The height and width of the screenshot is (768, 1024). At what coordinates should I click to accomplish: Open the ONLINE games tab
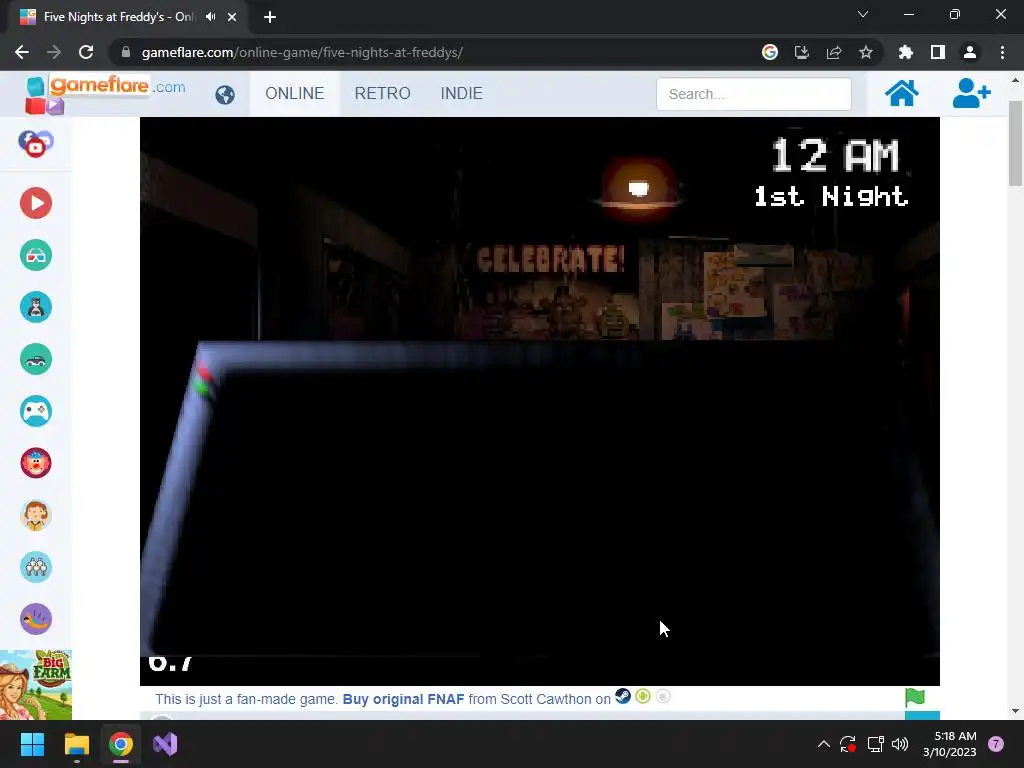coord(295,93)
